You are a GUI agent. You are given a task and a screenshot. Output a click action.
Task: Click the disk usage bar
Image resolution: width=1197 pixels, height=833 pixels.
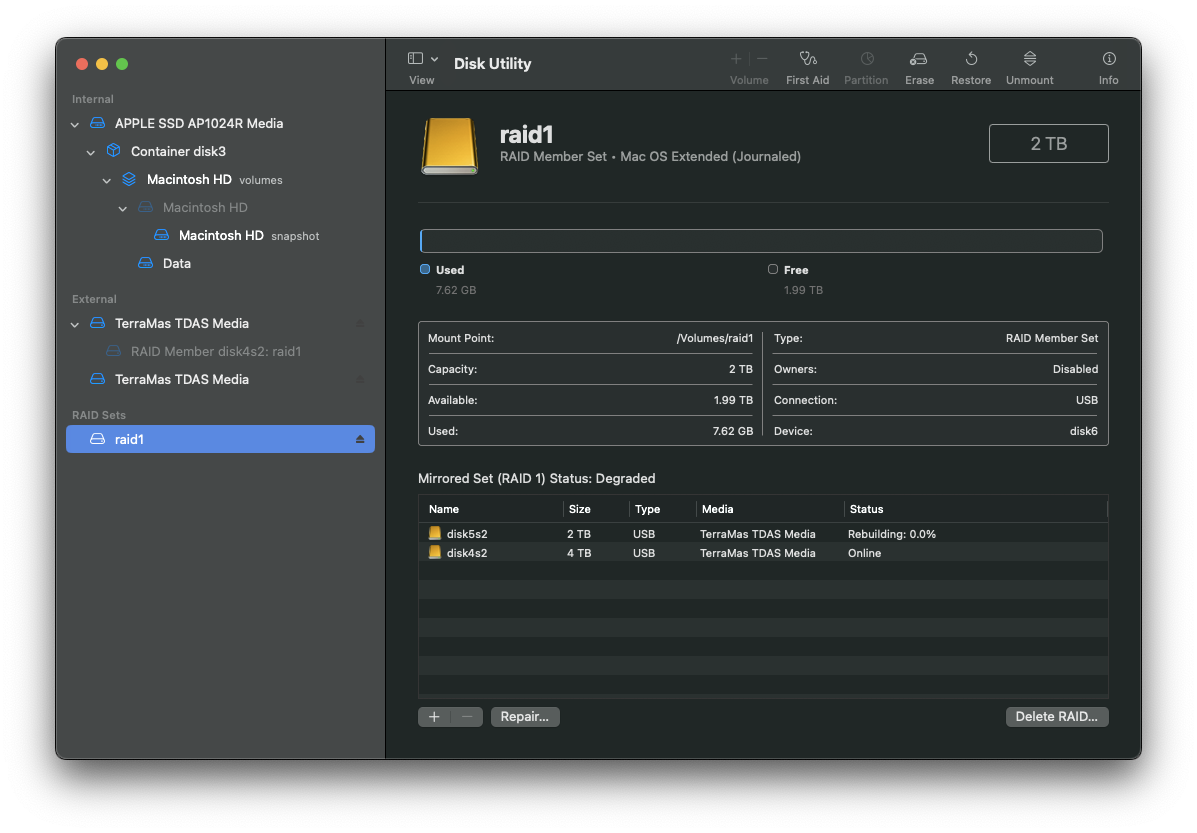[x=761, y=241]
